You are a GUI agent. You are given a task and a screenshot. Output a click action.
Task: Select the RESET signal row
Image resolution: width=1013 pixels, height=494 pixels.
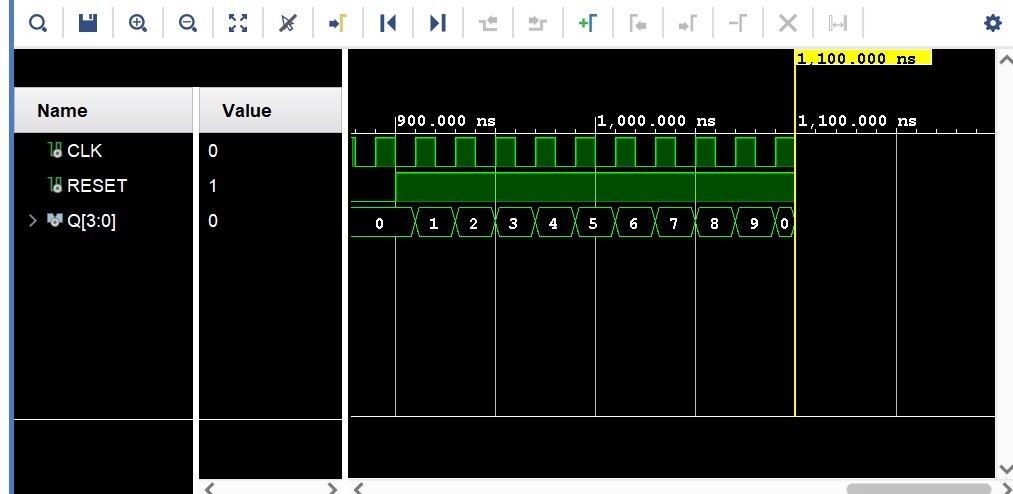point(96,186)
